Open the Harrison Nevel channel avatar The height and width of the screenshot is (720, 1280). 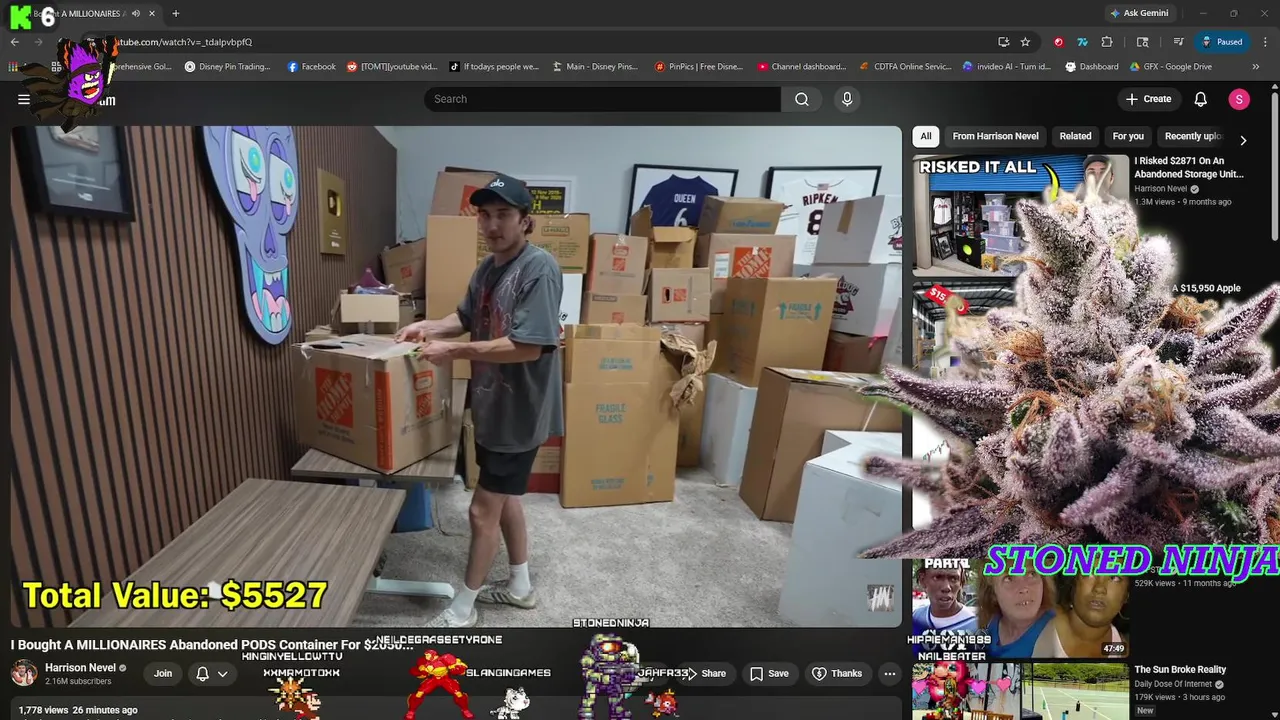[x=24, y=673]
